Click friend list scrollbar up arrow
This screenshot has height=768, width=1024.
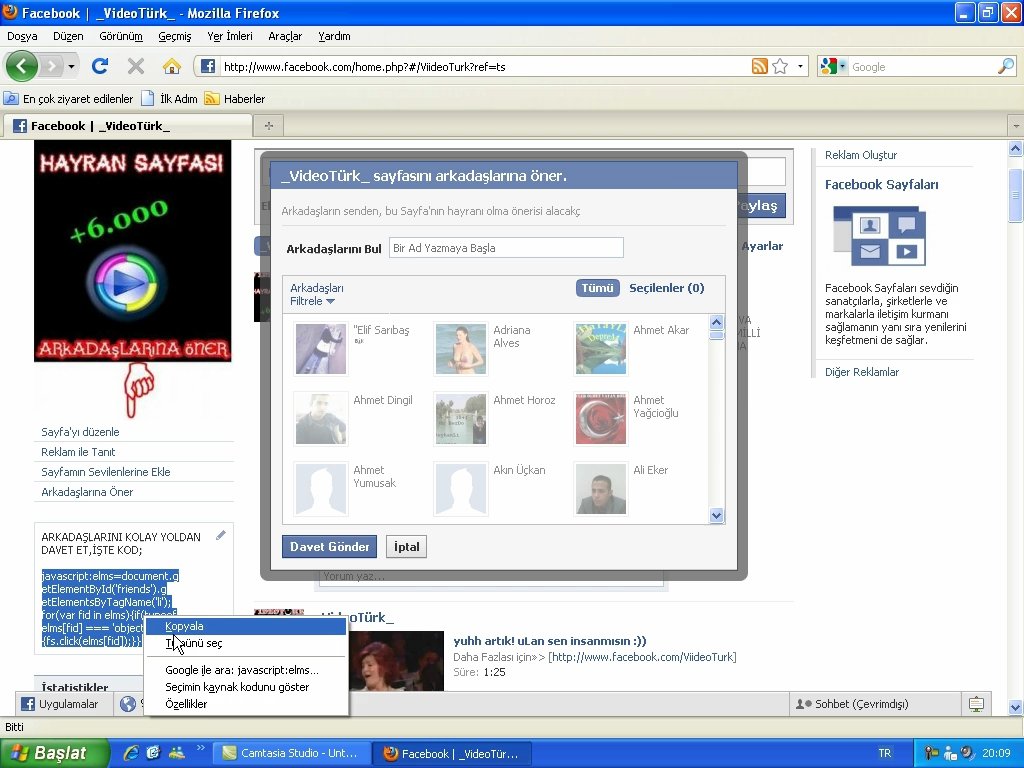pyautogui.click(x=716, y=322)
